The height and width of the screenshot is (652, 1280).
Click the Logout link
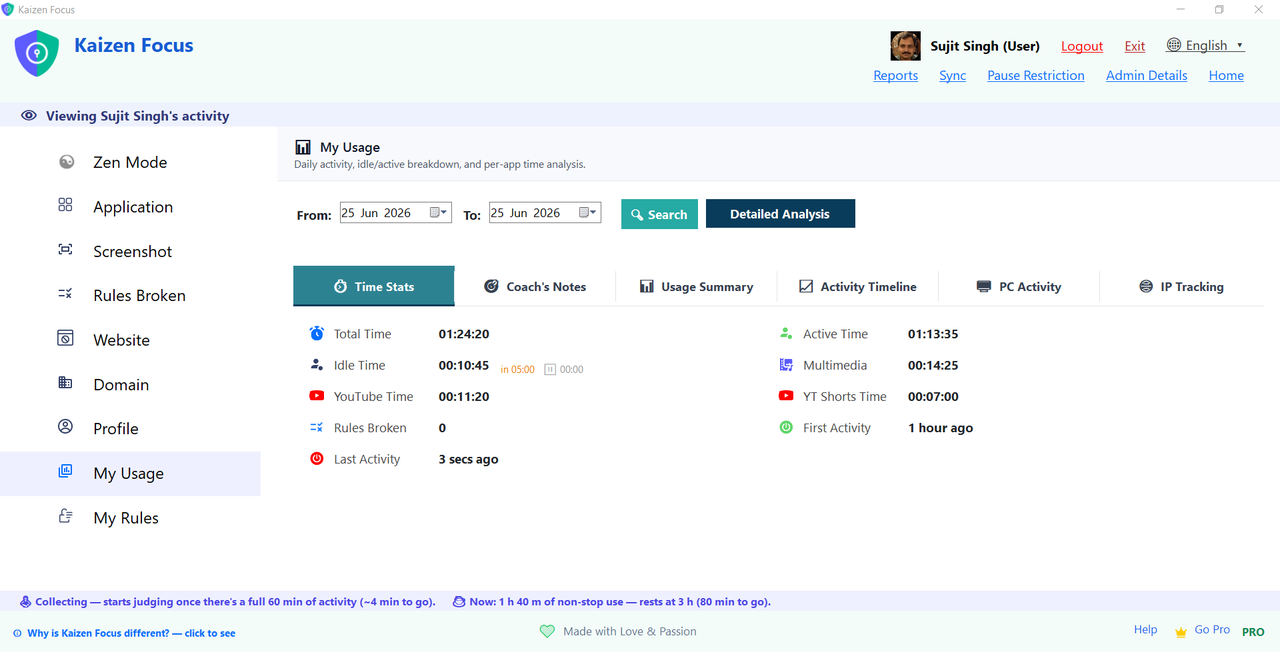pos(1082,46)
